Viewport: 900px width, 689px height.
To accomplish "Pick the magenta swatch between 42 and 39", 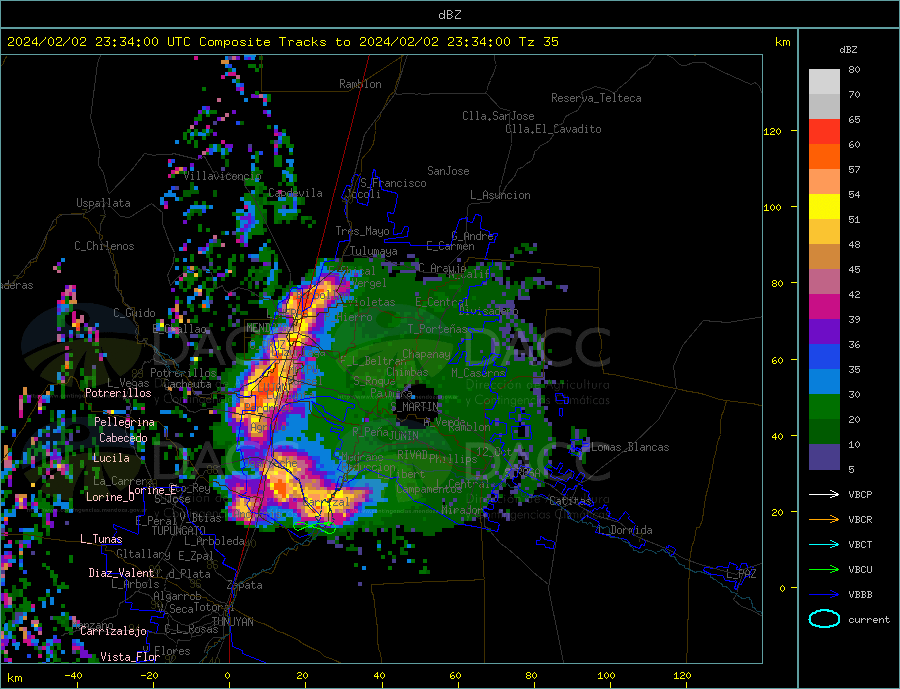I will [824, 307].
